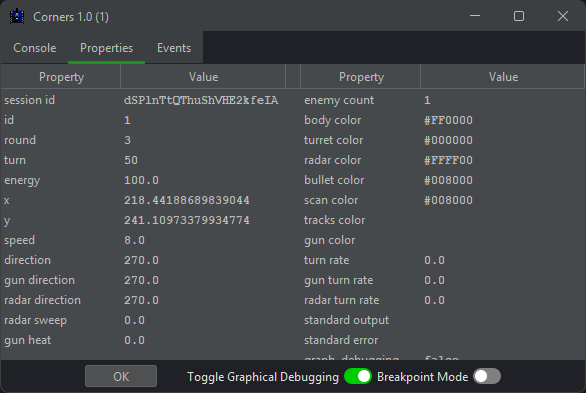Click the 'turret color' property label
Image resolution: width=586 pixels, height=393 pixels.
coord(333,140)
